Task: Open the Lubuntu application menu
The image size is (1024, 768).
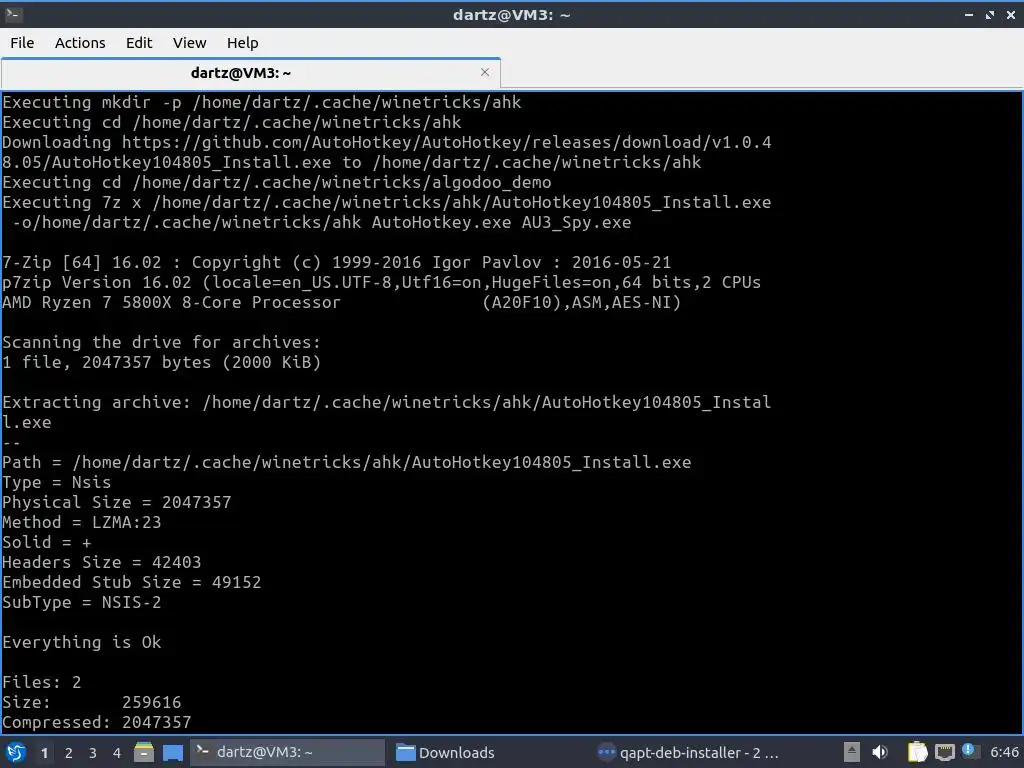Action: (16, 752)
